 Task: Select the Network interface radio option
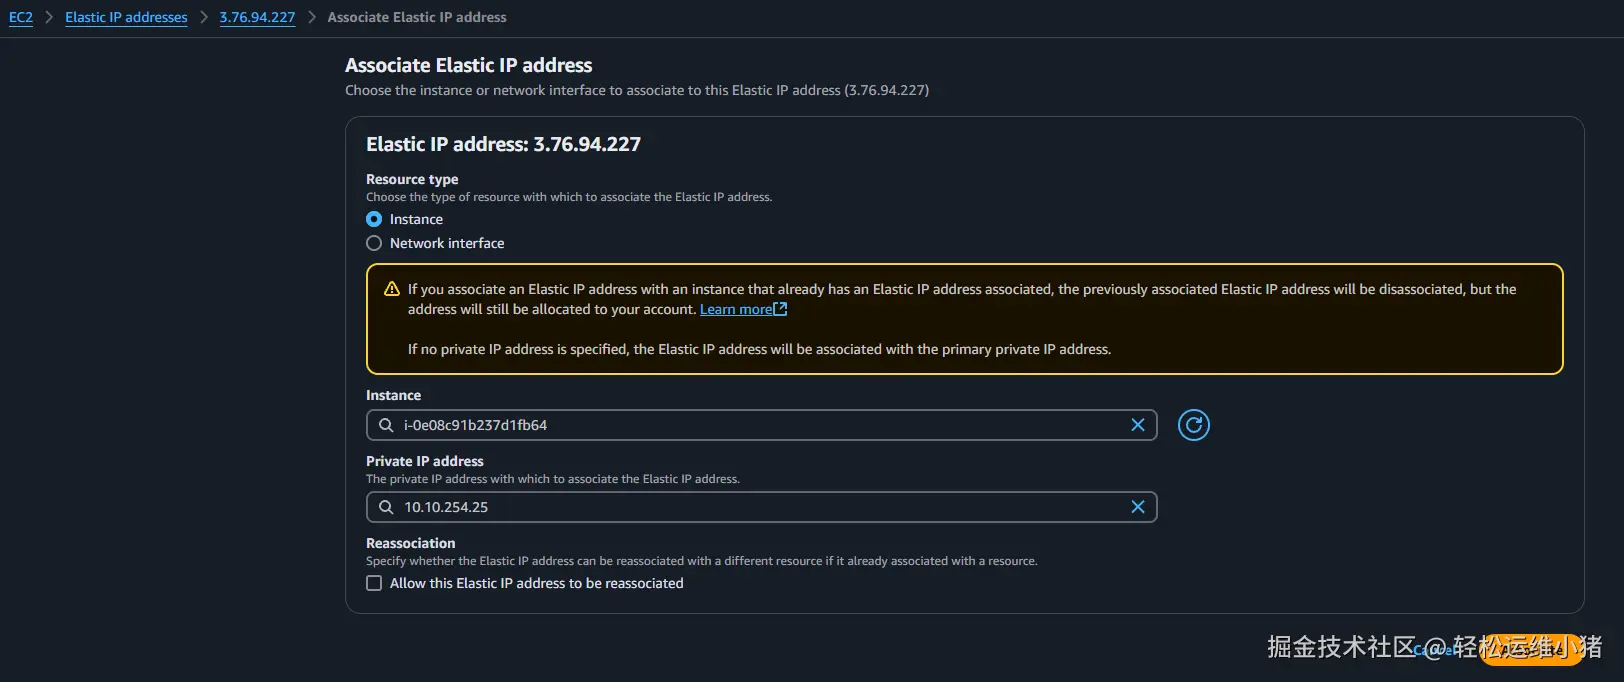(x=374, y=243)
